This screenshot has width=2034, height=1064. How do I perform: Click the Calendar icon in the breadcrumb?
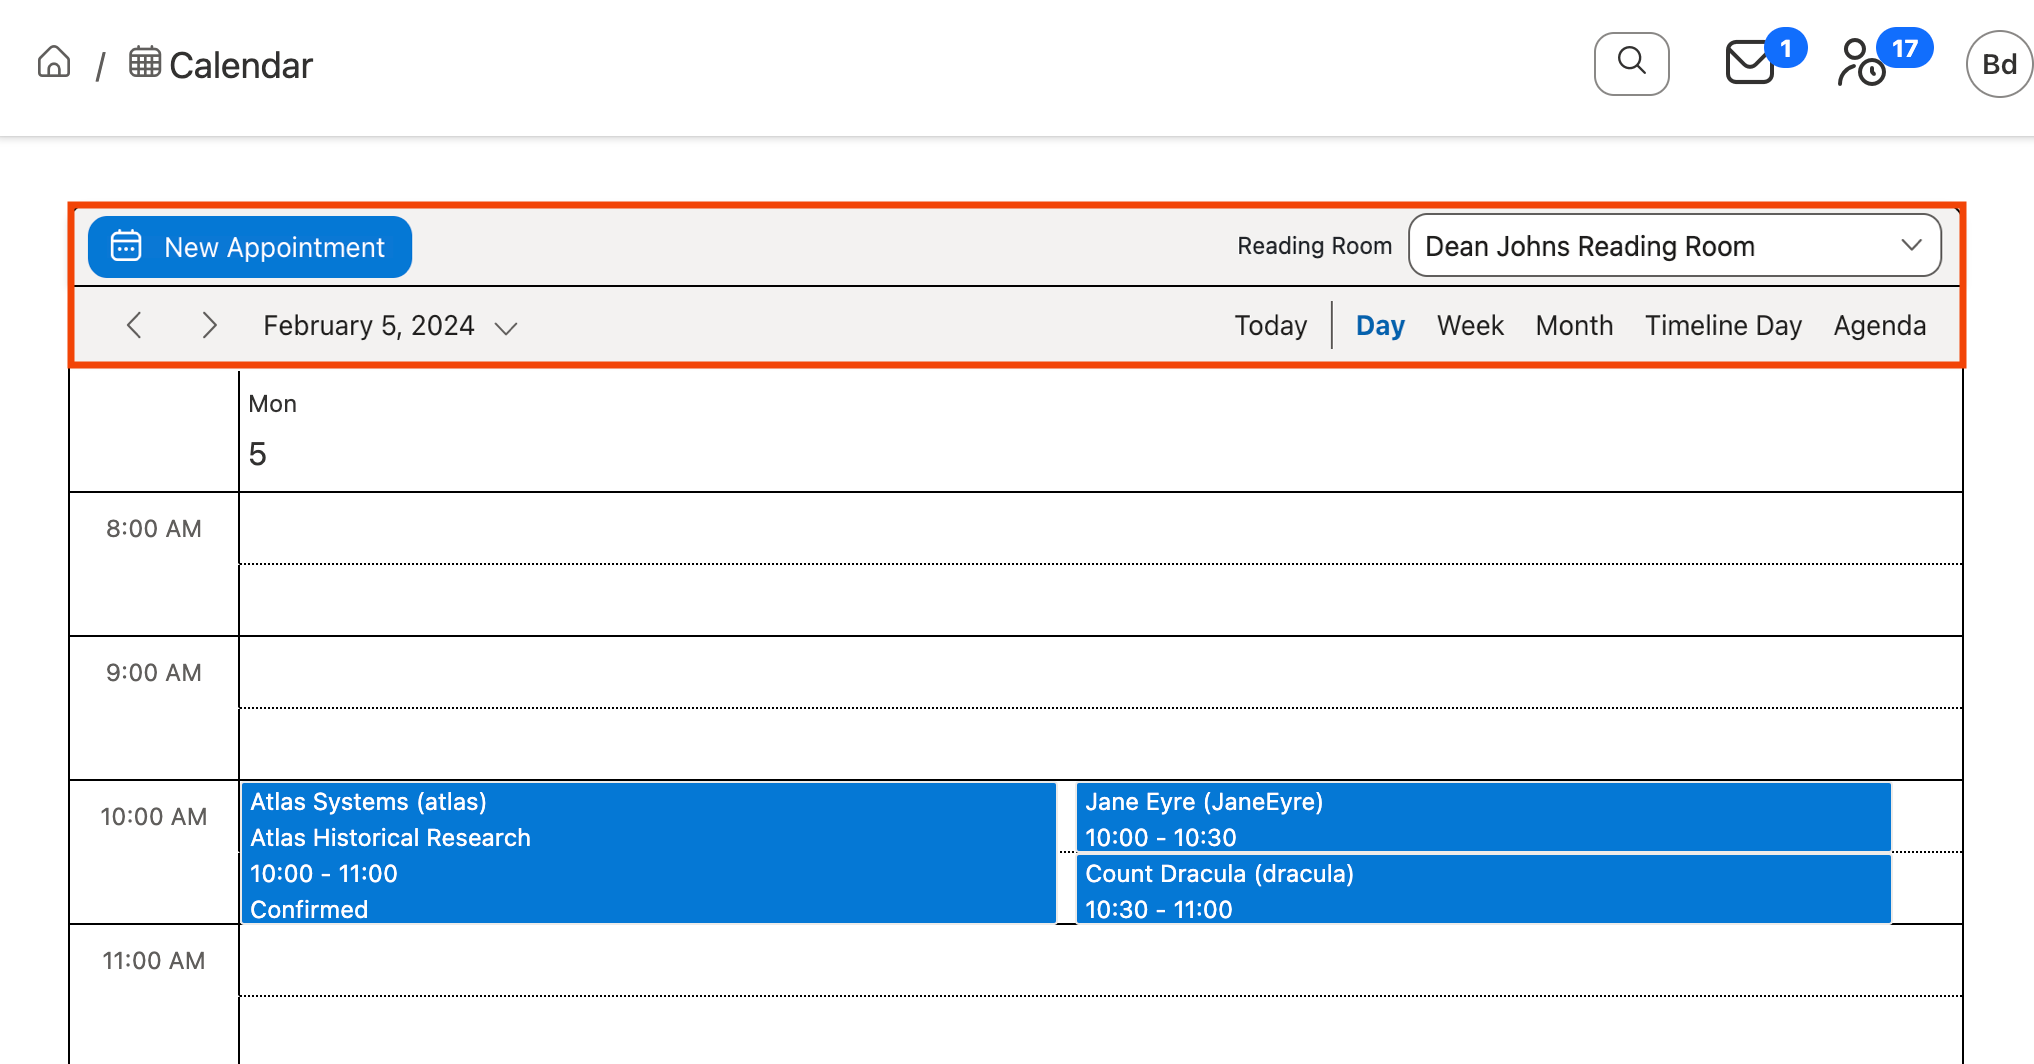tap(145, 62)
